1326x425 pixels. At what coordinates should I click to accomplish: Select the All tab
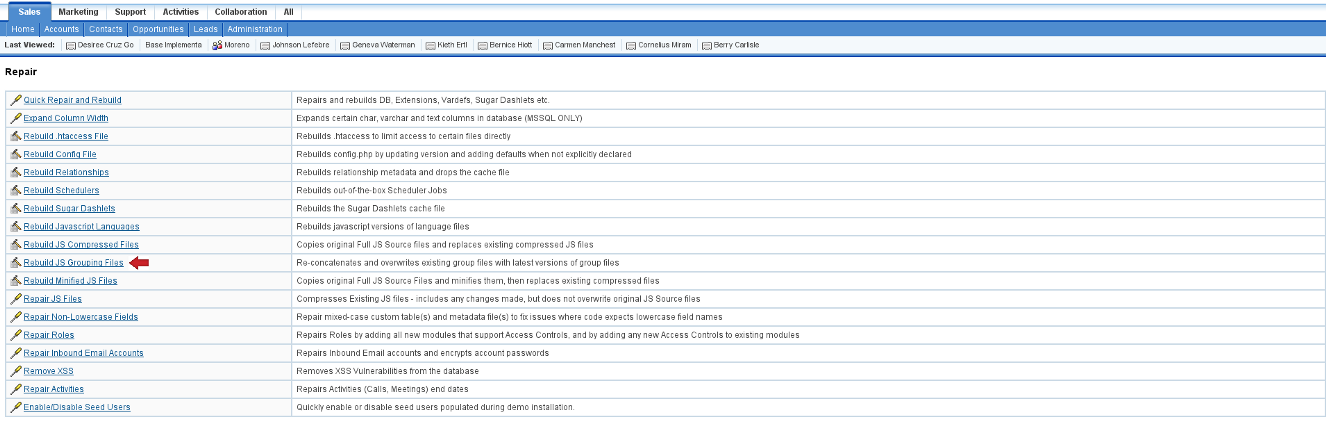click(289, 12)
